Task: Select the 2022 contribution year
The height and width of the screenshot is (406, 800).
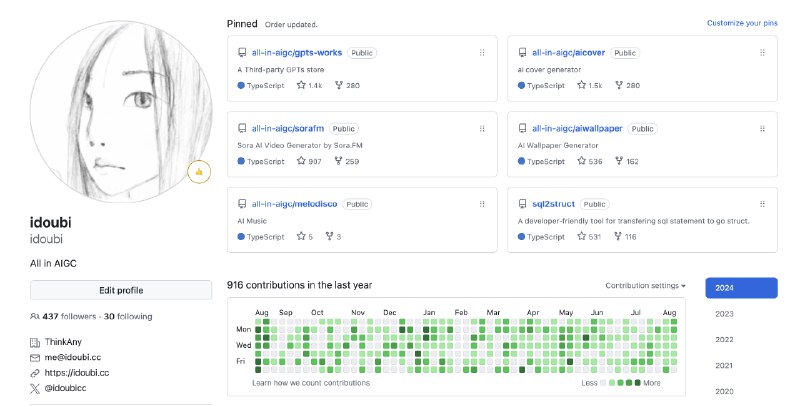Action: pyautogui.click(x=724, y=339)
